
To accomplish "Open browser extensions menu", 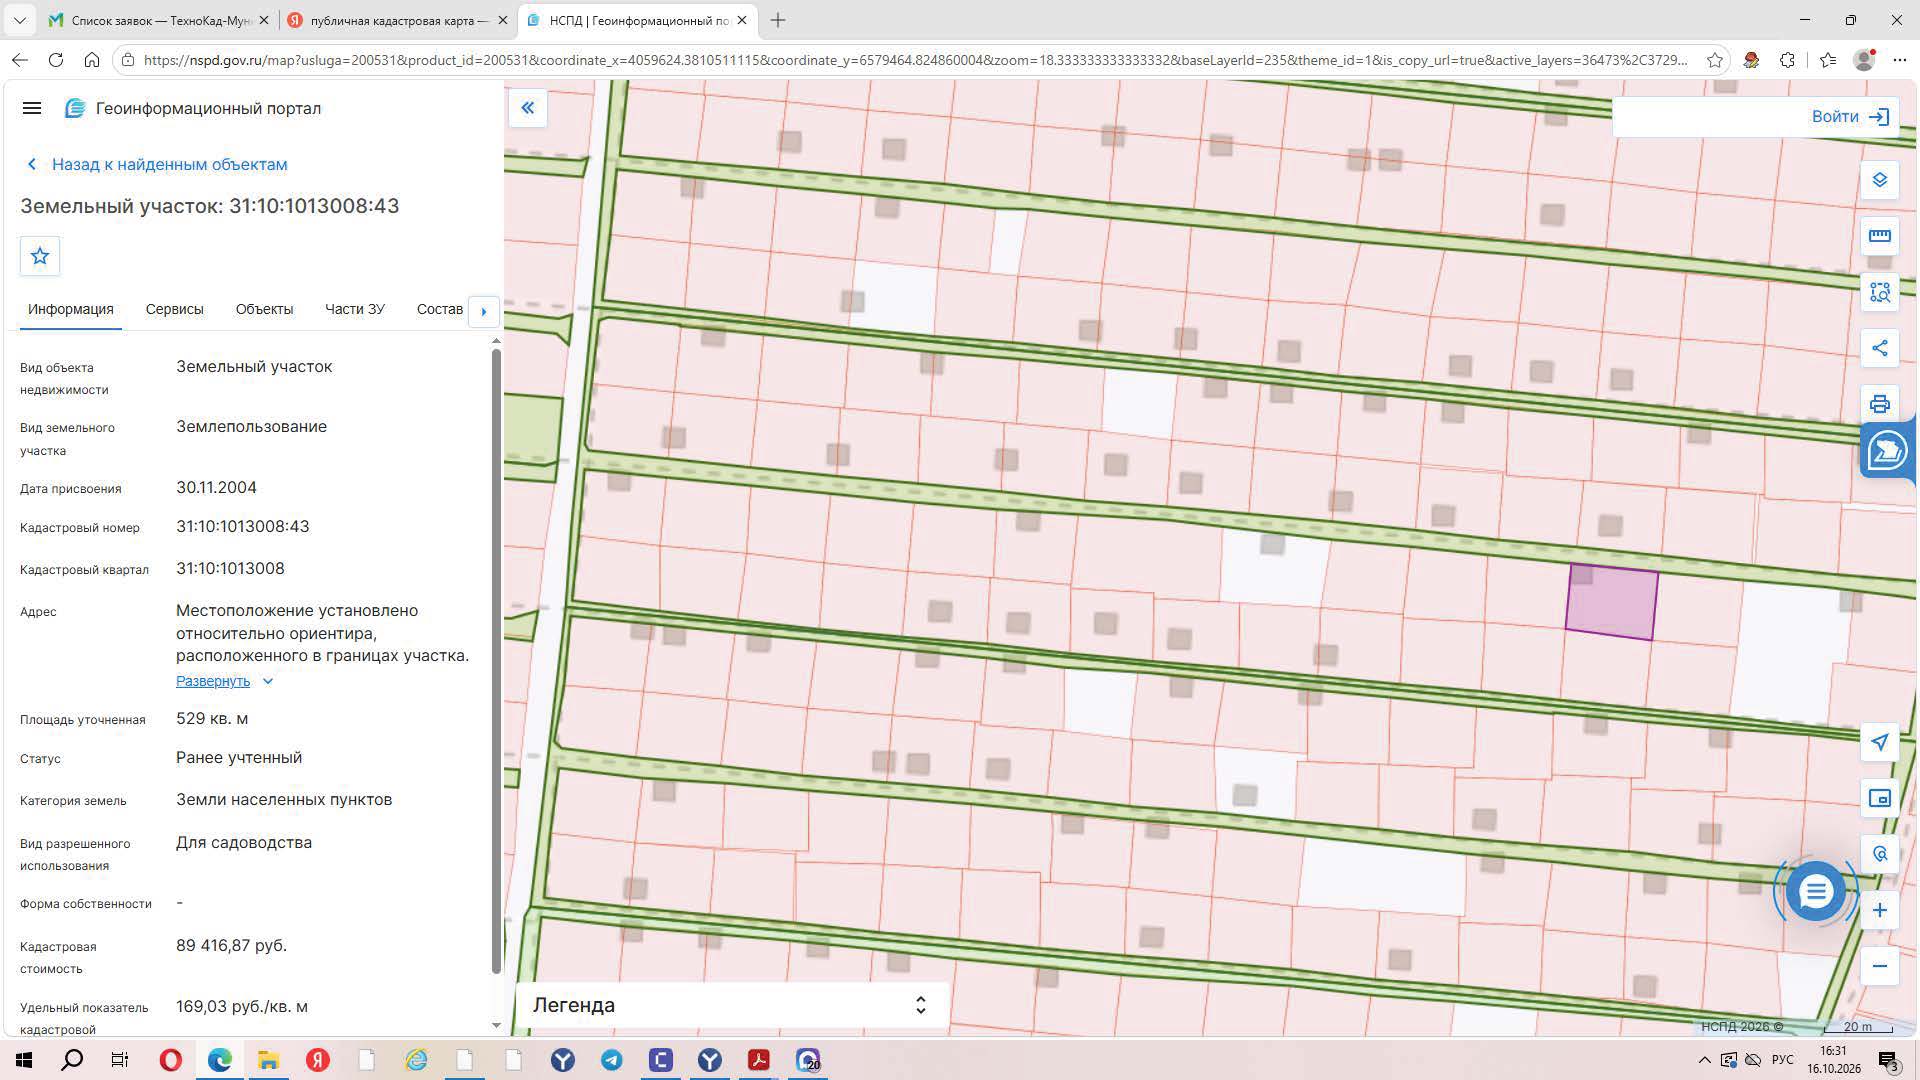I will pyautogui.click(x=1788, y=60).
